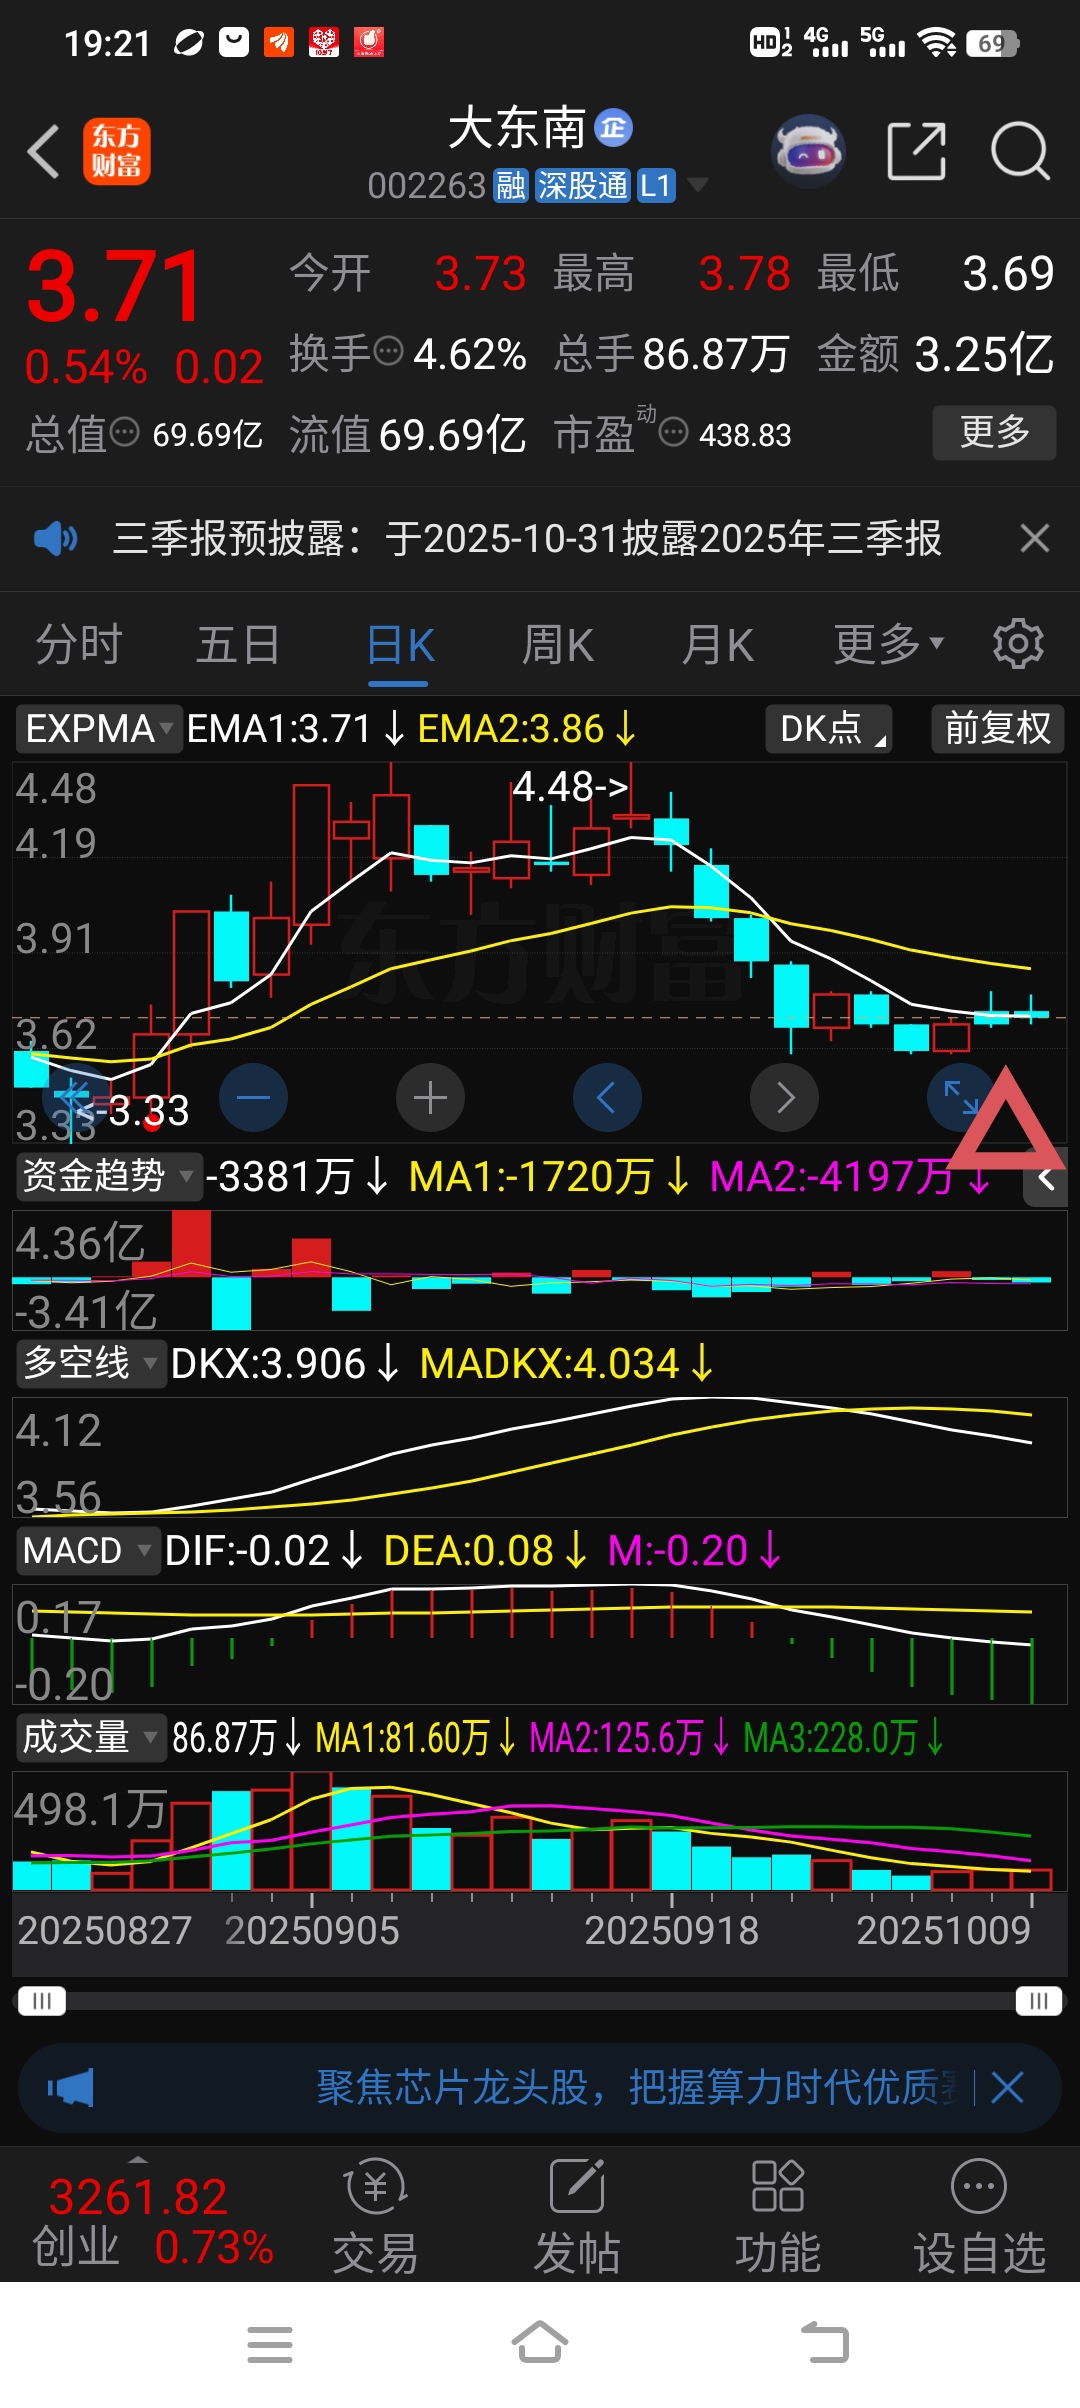Tap the share icon

(x=916, y=152)
